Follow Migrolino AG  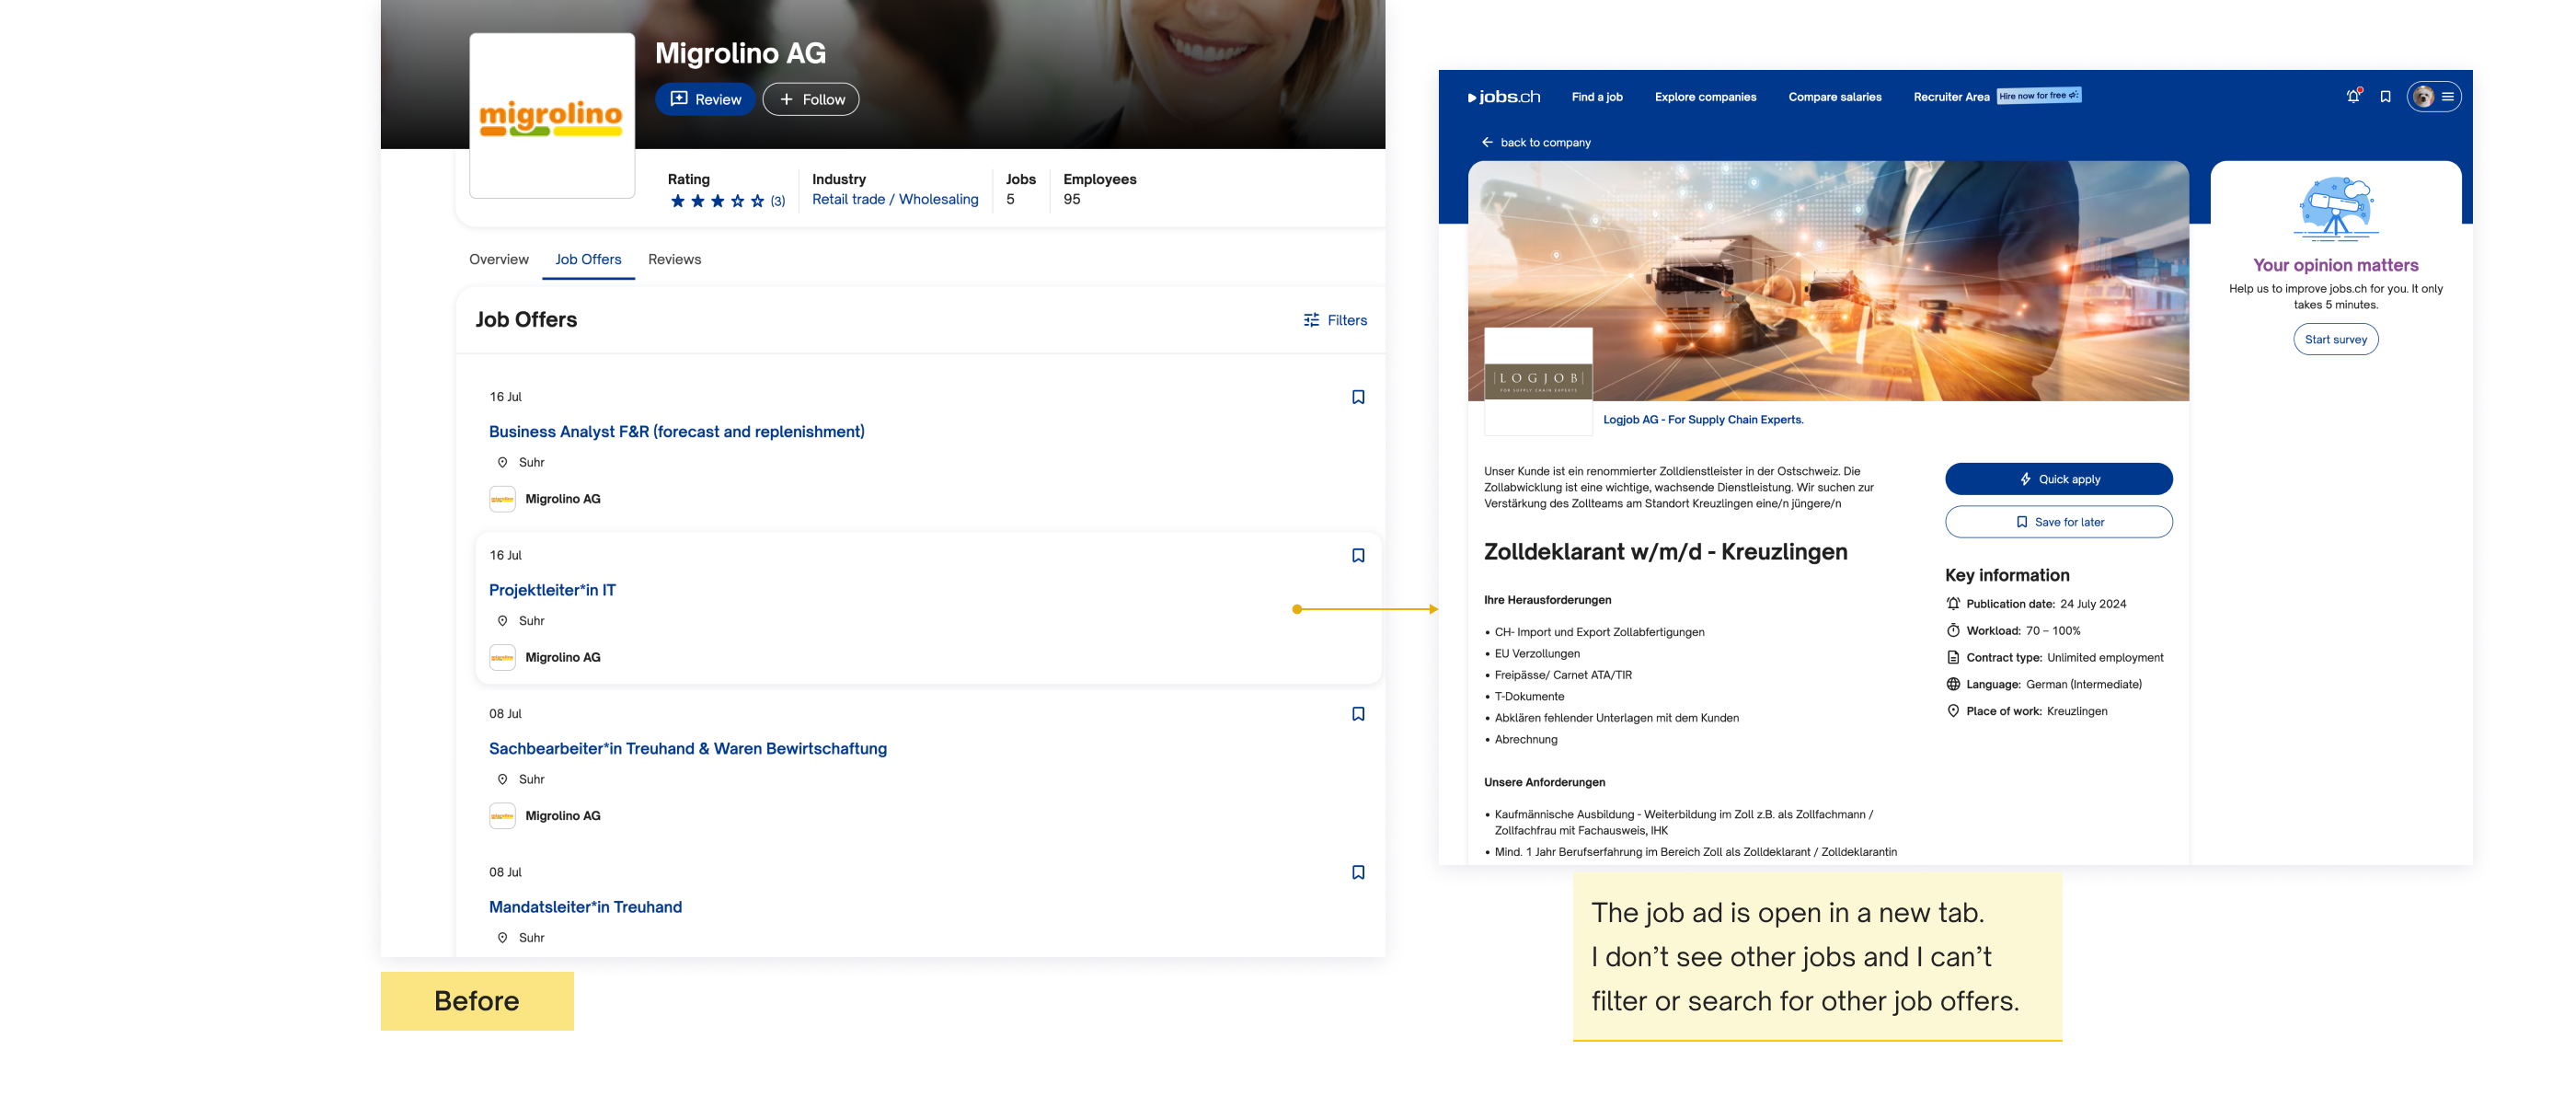(x=810, y=99)
